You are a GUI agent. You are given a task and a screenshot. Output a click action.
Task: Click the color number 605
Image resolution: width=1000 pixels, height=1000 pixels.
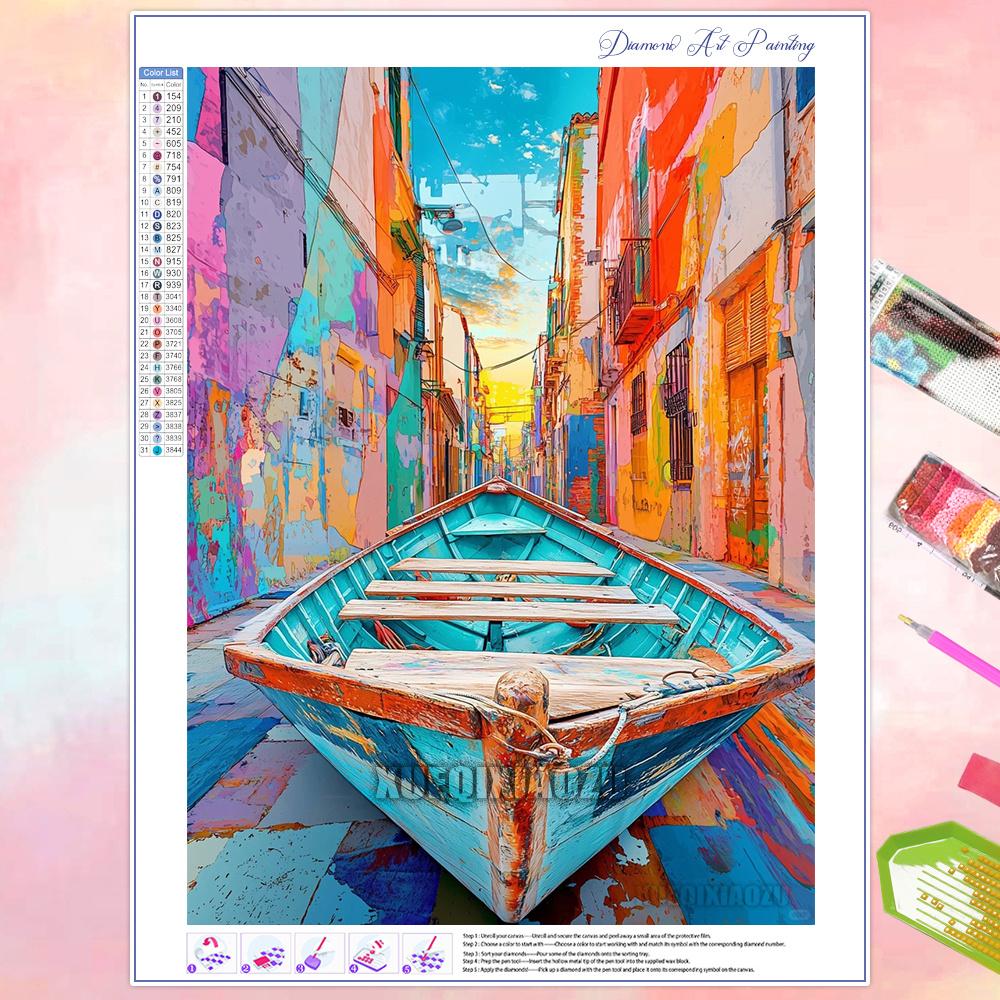tap(173, 143)
